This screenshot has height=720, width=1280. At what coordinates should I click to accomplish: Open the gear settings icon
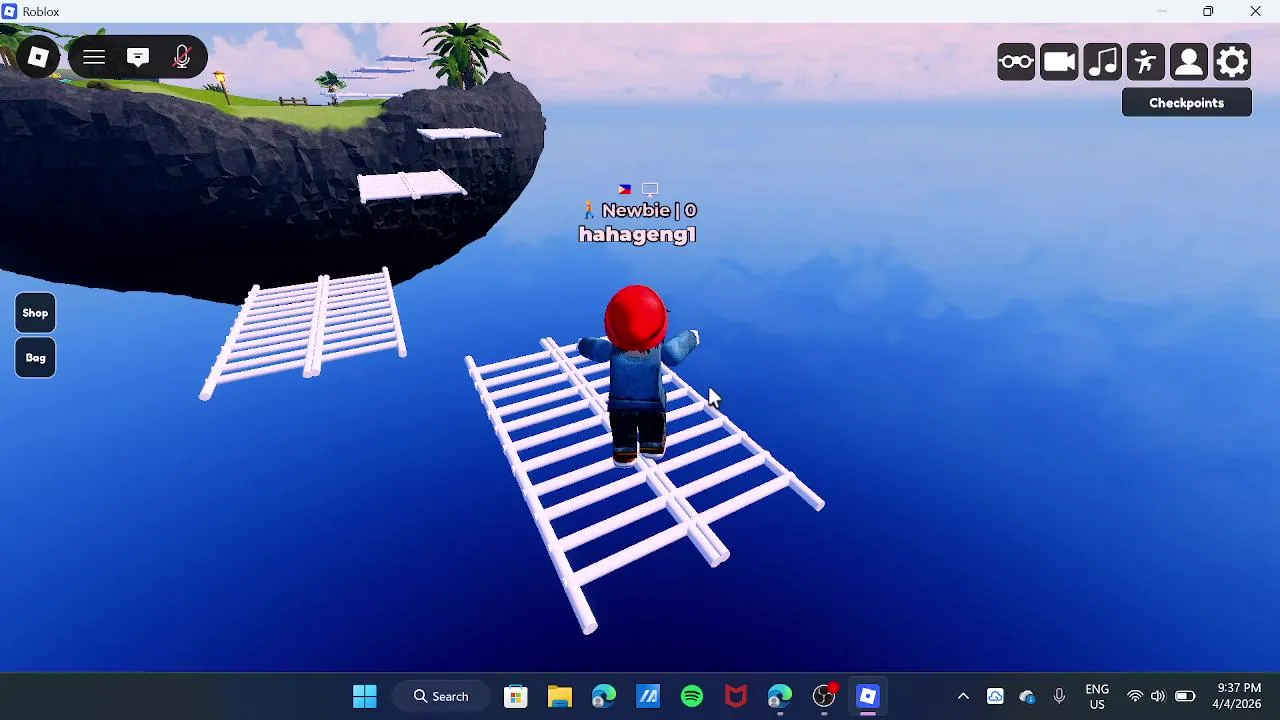1232,62
